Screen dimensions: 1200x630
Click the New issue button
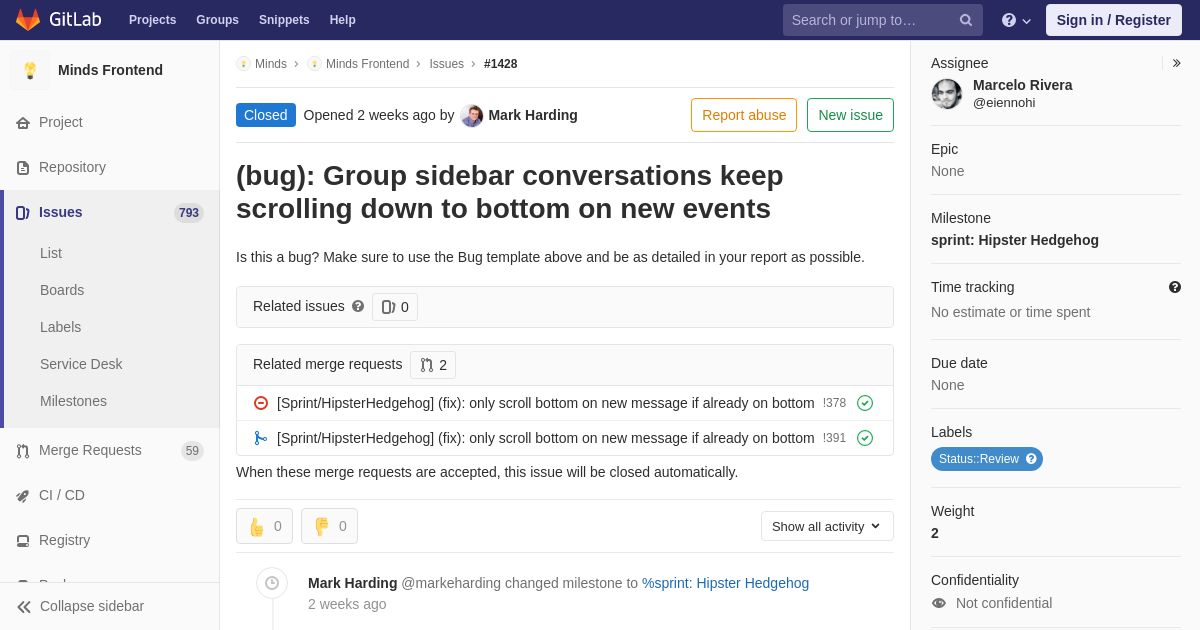[850, 115]
